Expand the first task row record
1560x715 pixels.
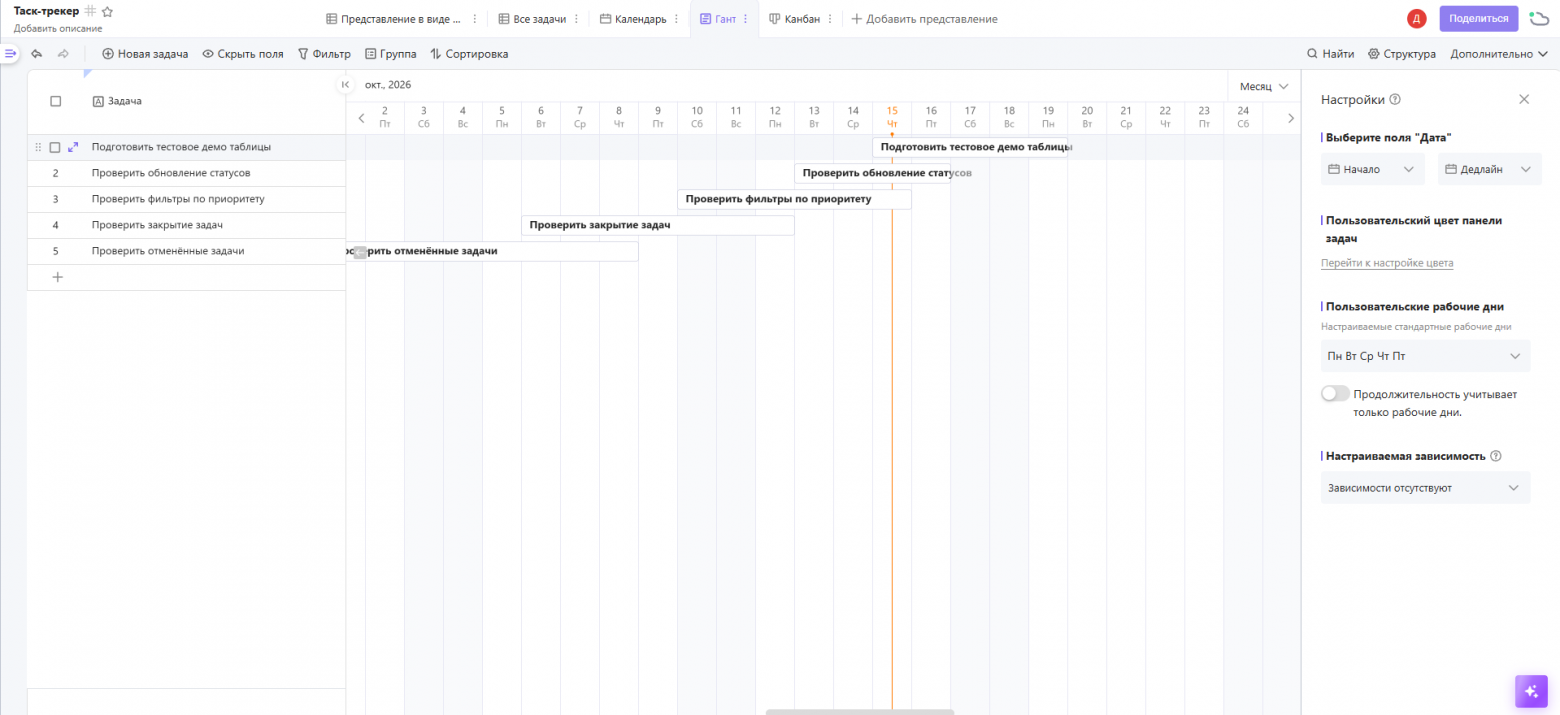coord(73,147)
